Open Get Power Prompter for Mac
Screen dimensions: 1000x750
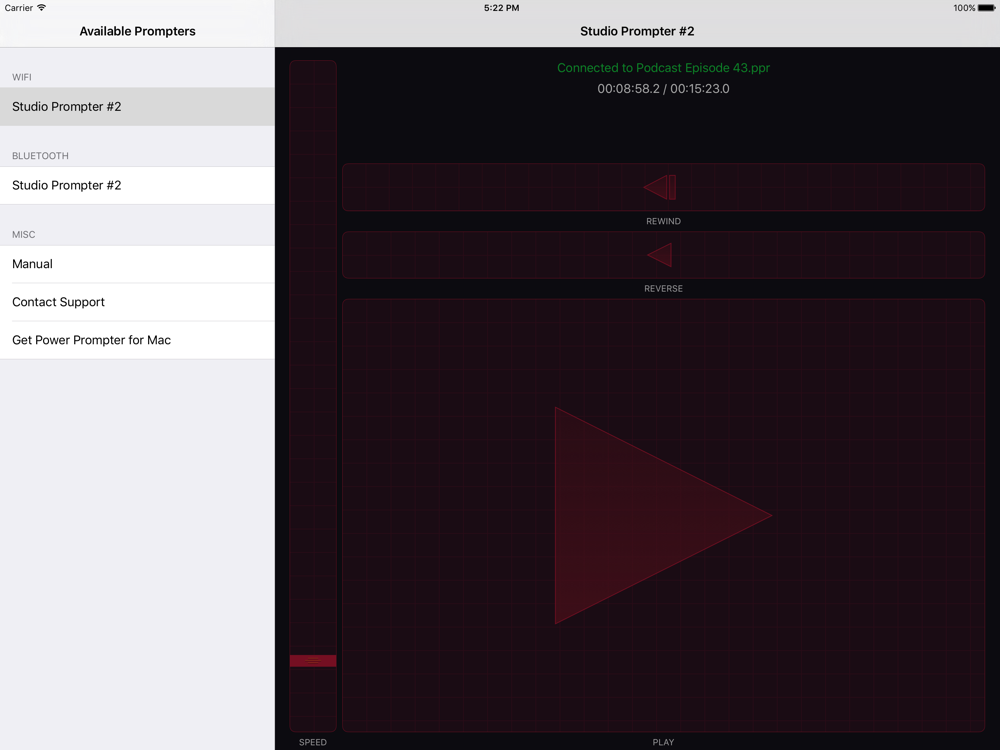pos(137,340)
